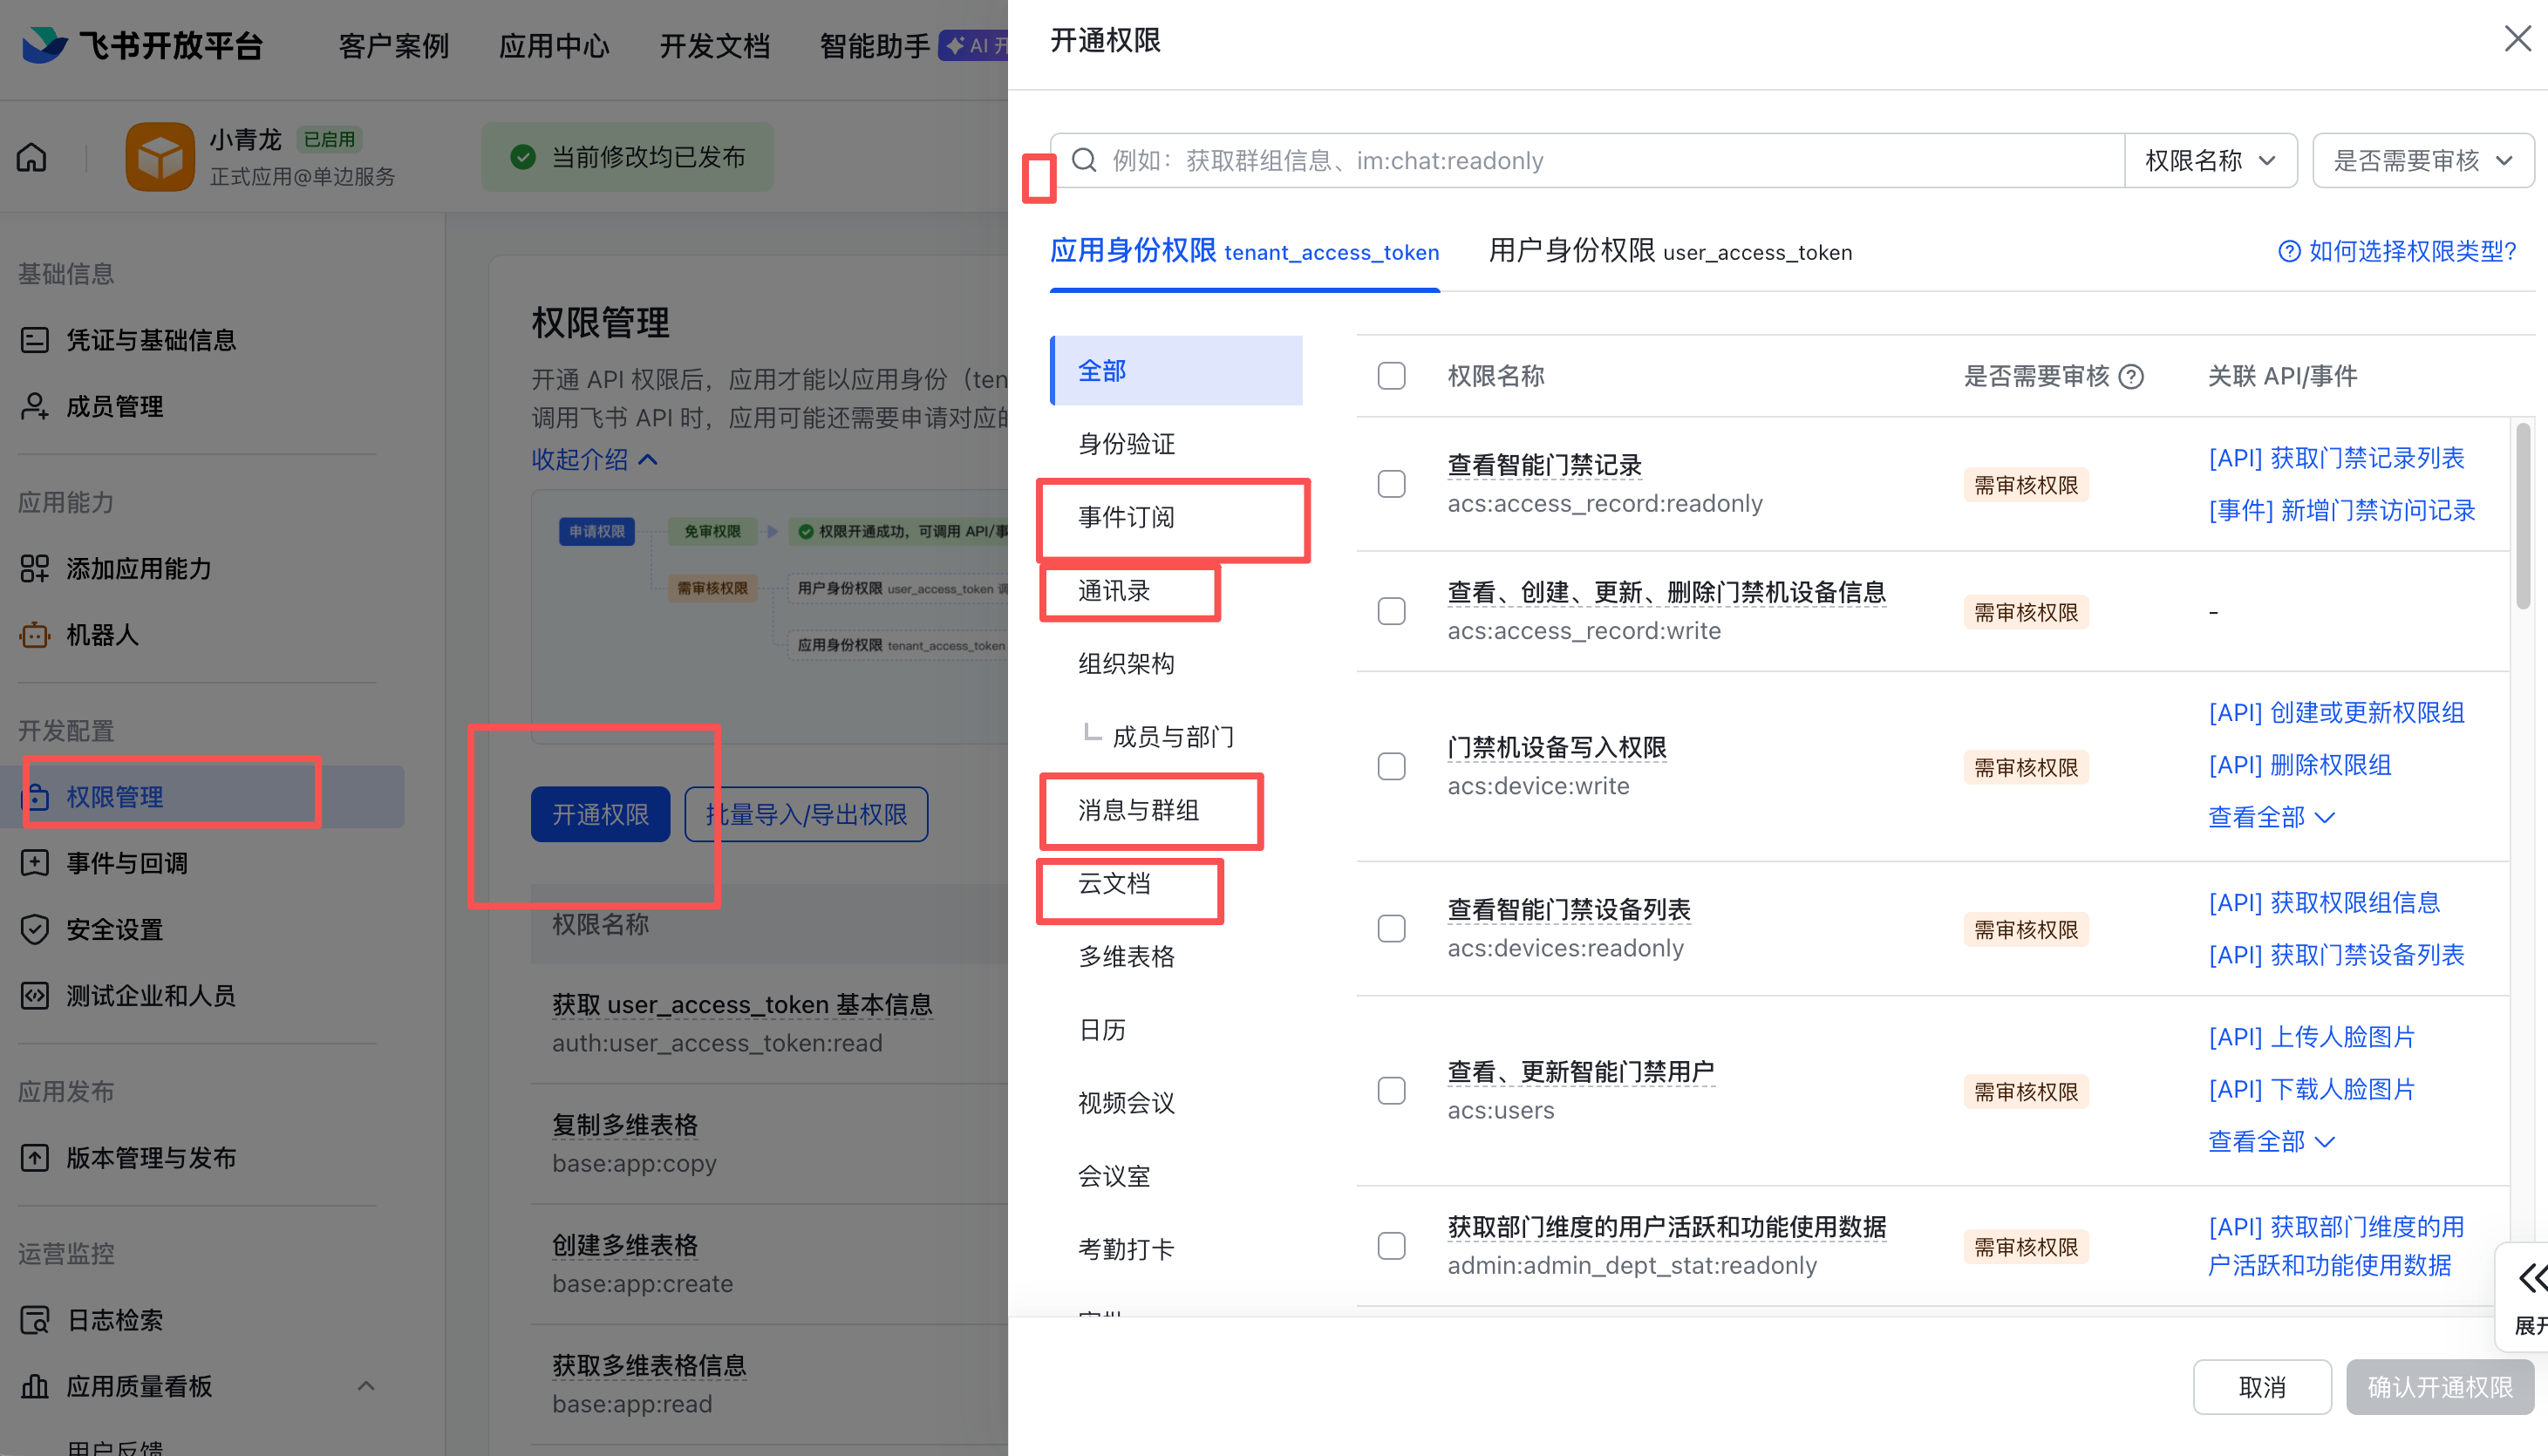Toggle the select-all checkbox in table header
2548x1456 pixels.
coord(1391,376)
